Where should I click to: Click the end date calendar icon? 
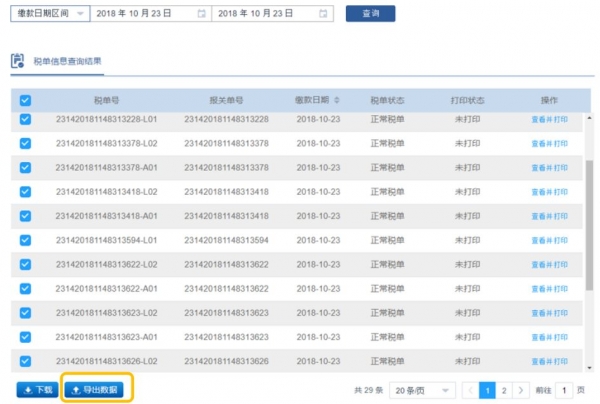(x=324, y=14)
